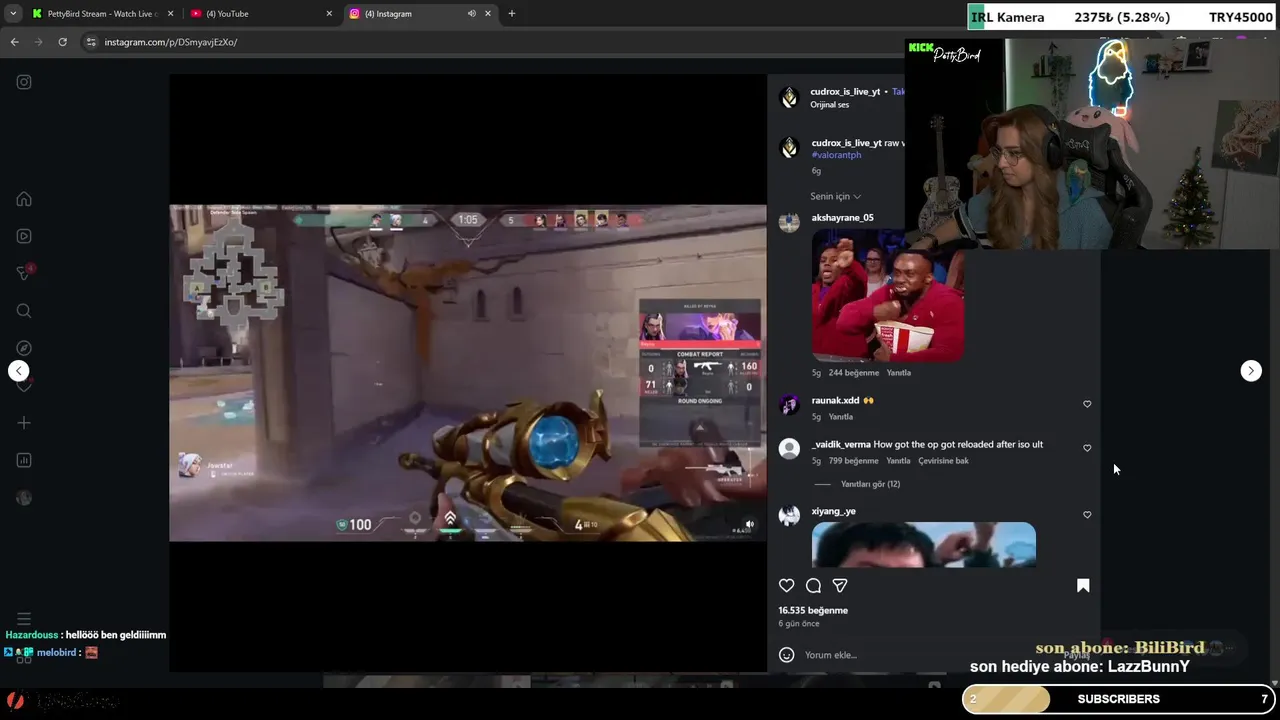Like the post with heart icon
Screen dimensions: 1280x720
coord(787,586)
